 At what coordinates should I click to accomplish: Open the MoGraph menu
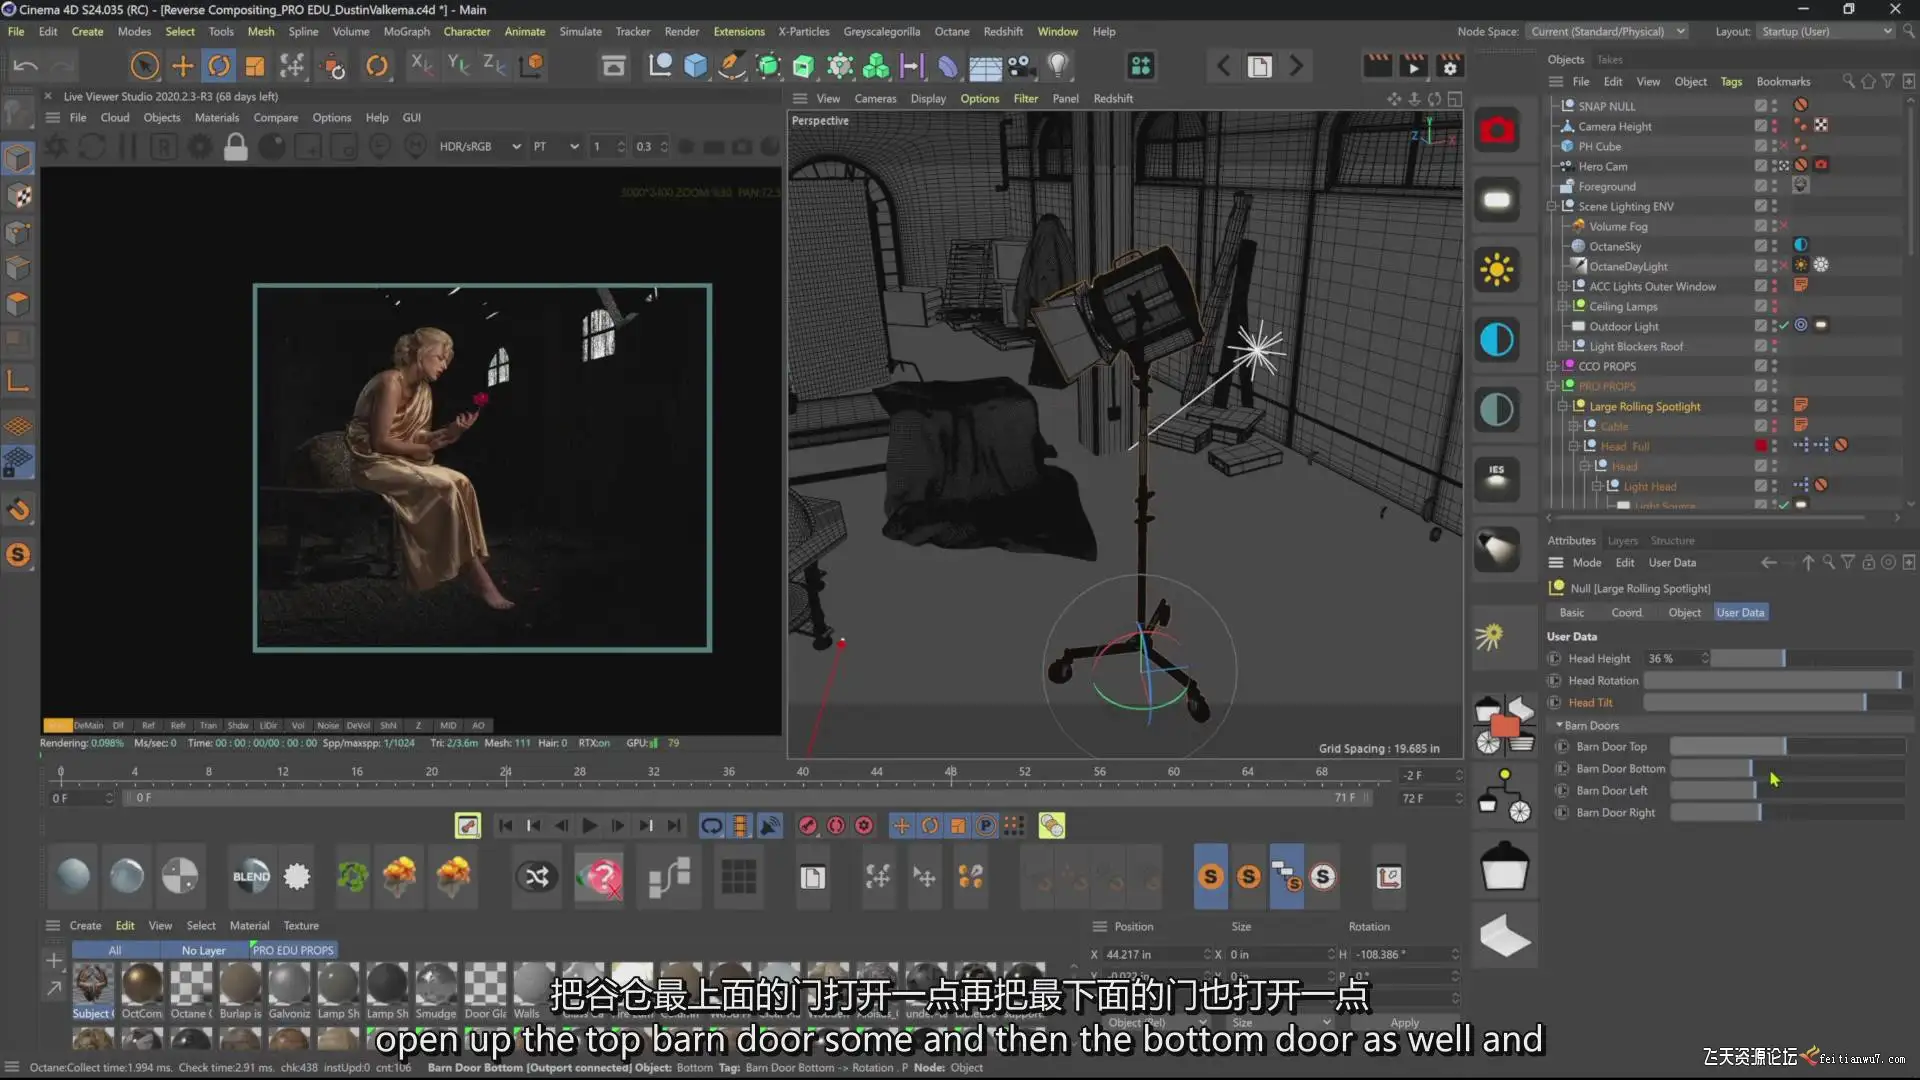406,32
